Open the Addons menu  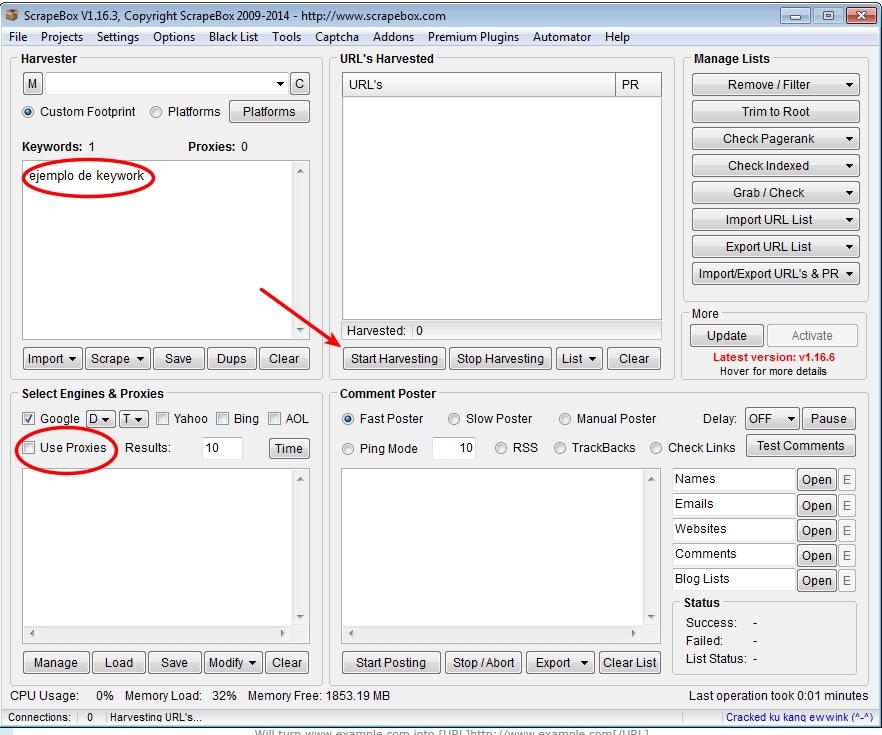point(393,37)
